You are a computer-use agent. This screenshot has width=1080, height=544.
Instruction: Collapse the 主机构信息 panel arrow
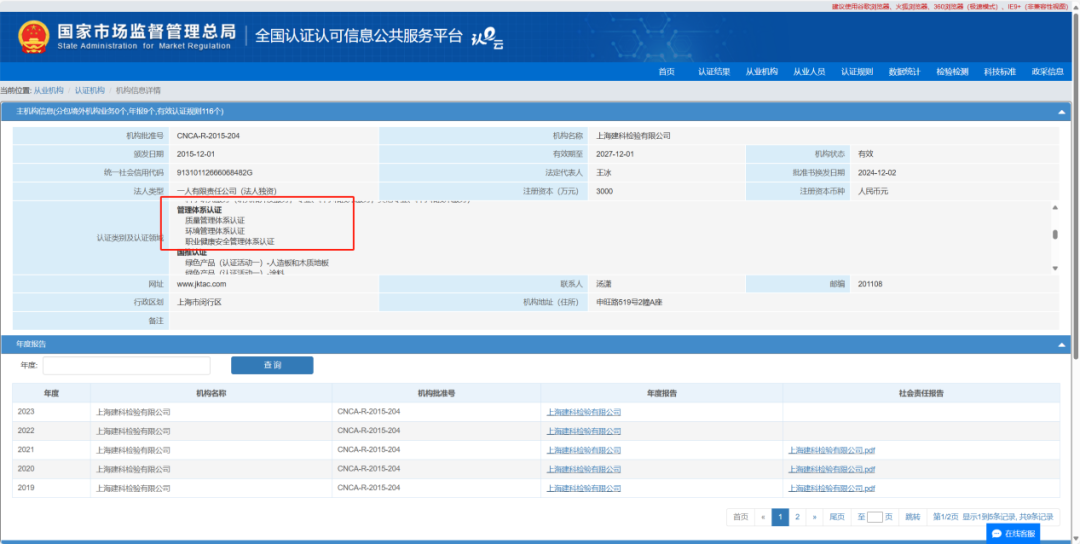click(x=1061, y=112)
